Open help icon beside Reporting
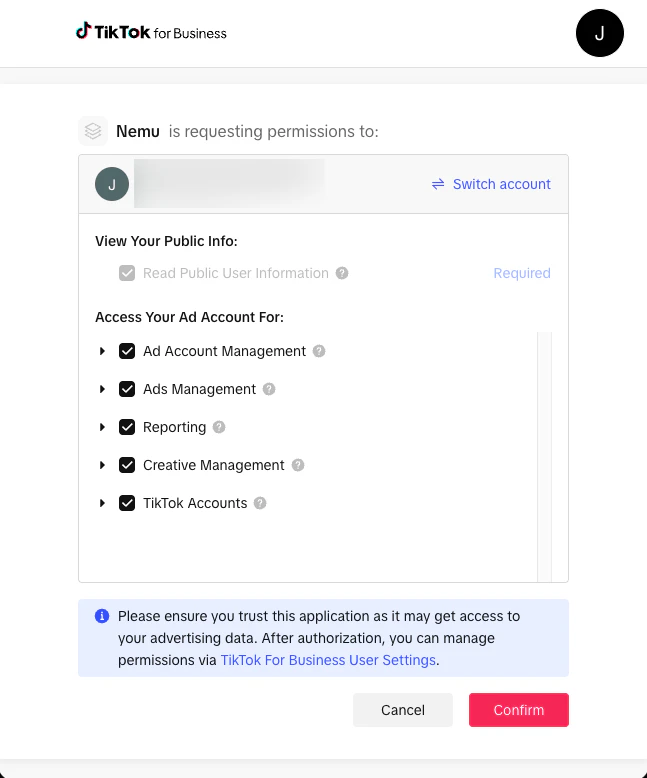The width and height of the screenshot is (647, 778). point(219,427)
